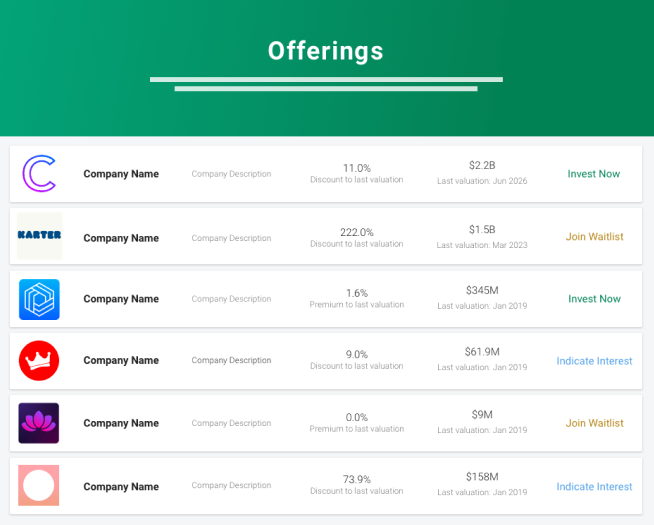The width and height of the screenshot is (654, 525).
Task: Click Company Description in the lotus row
Action: (231, 423)
